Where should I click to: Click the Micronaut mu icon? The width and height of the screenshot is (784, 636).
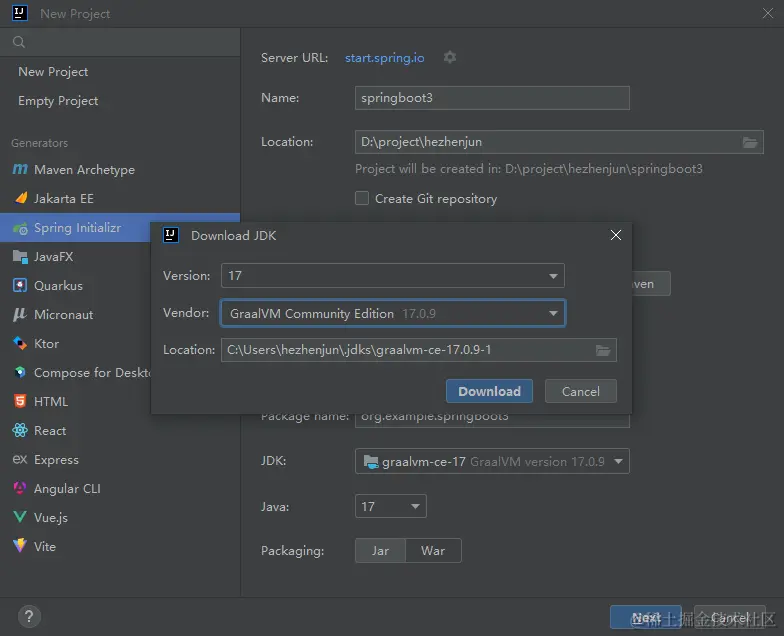pyautogui.click(x=20, y=314)
